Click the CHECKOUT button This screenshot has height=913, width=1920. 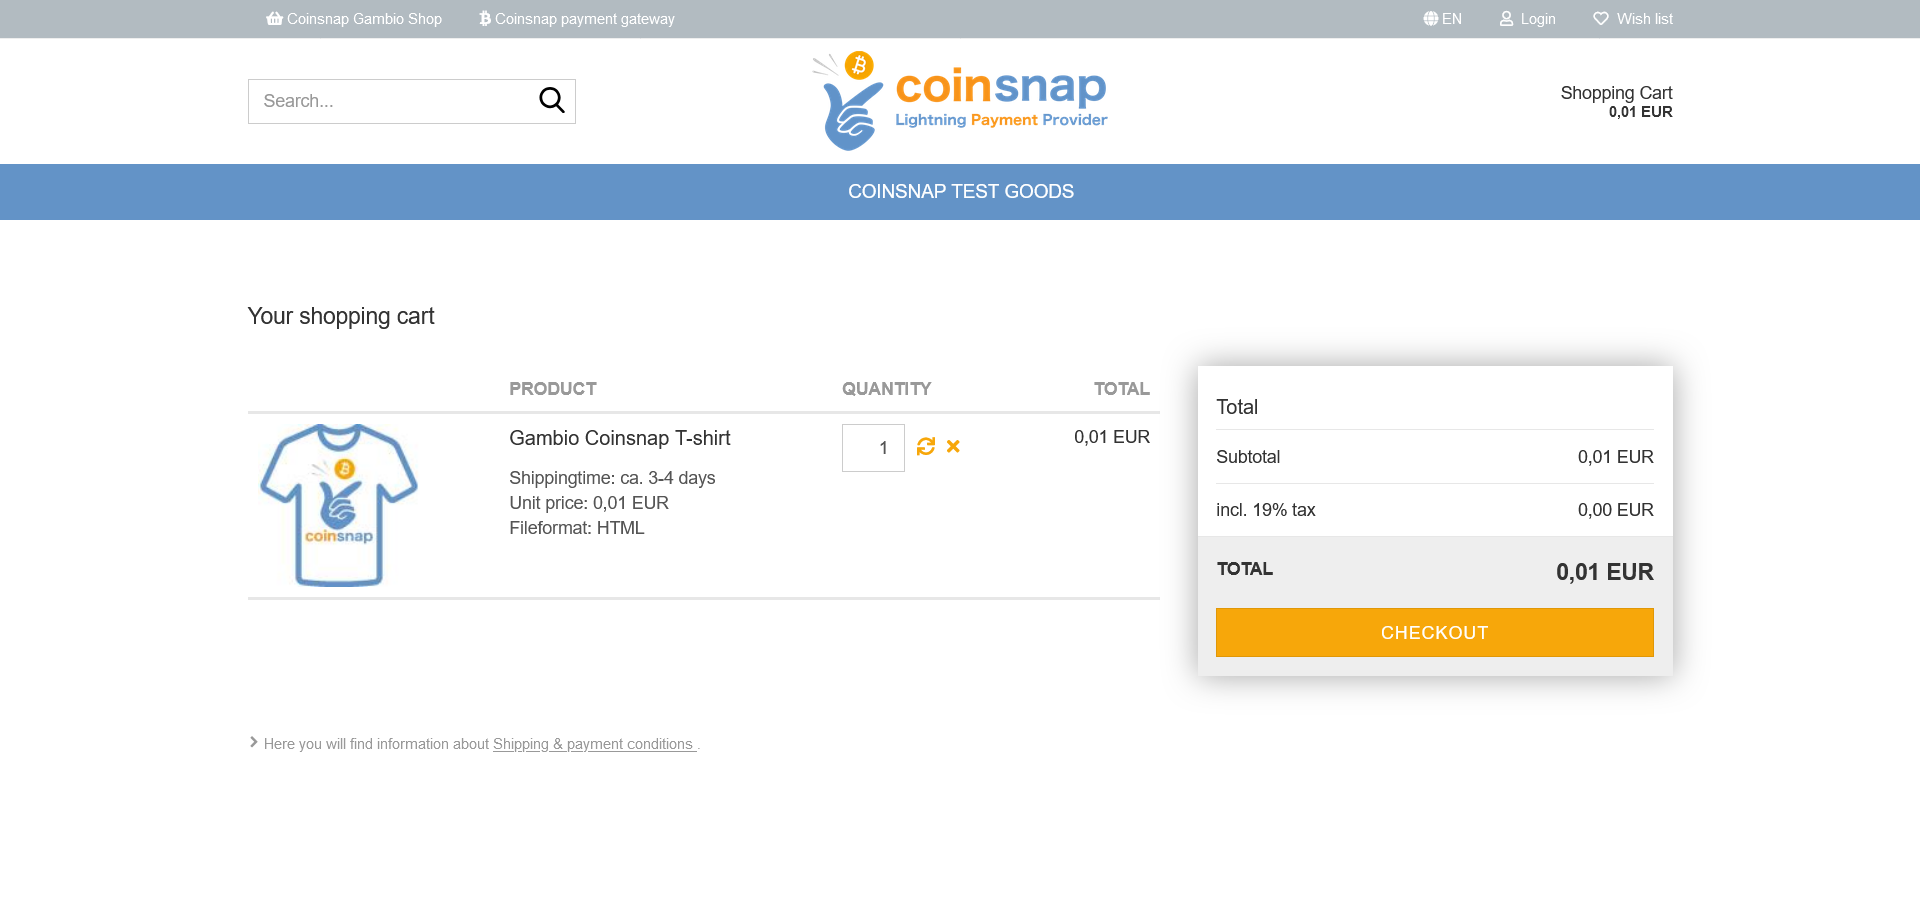coord(1434,632)
